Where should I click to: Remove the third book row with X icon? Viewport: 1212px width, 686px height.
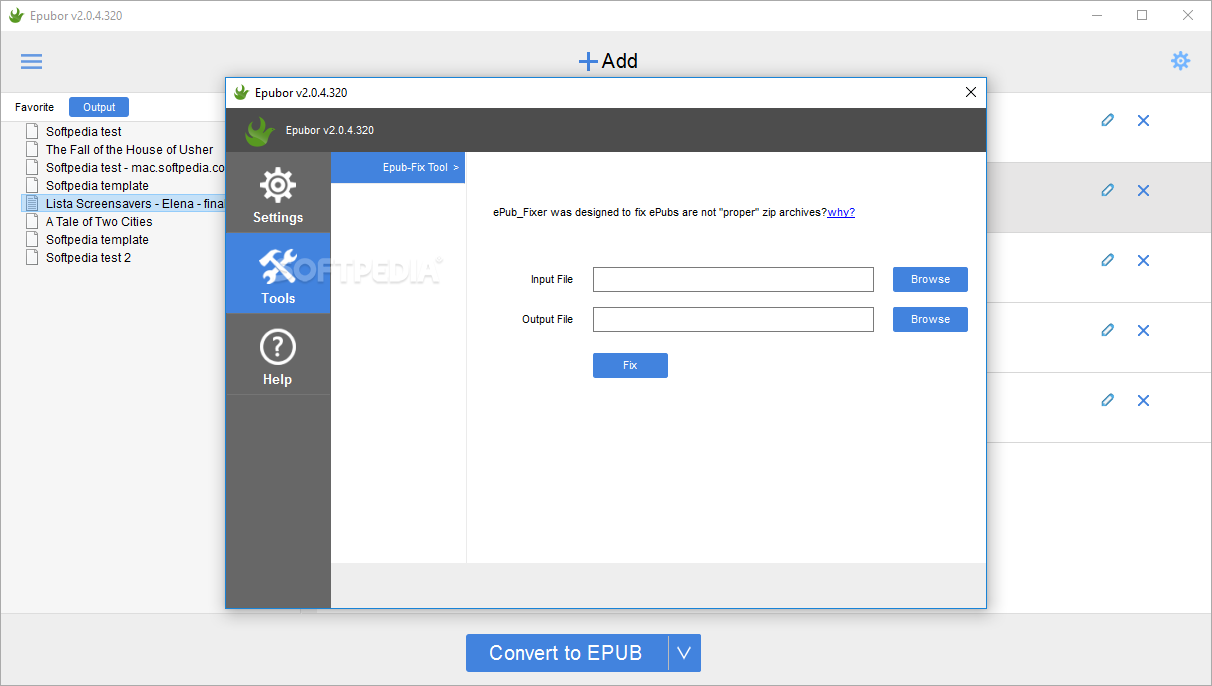(1143, 260)
